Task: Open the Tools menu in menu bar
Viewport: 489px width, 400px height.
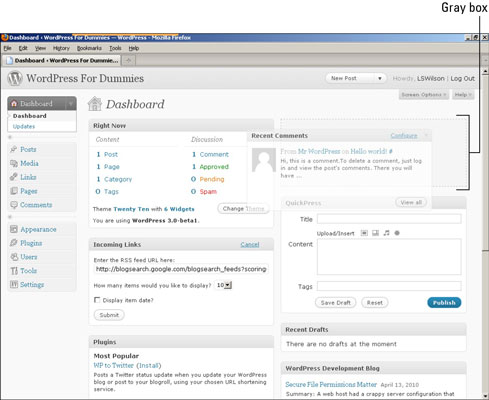Action: click(x=115, y=48)
